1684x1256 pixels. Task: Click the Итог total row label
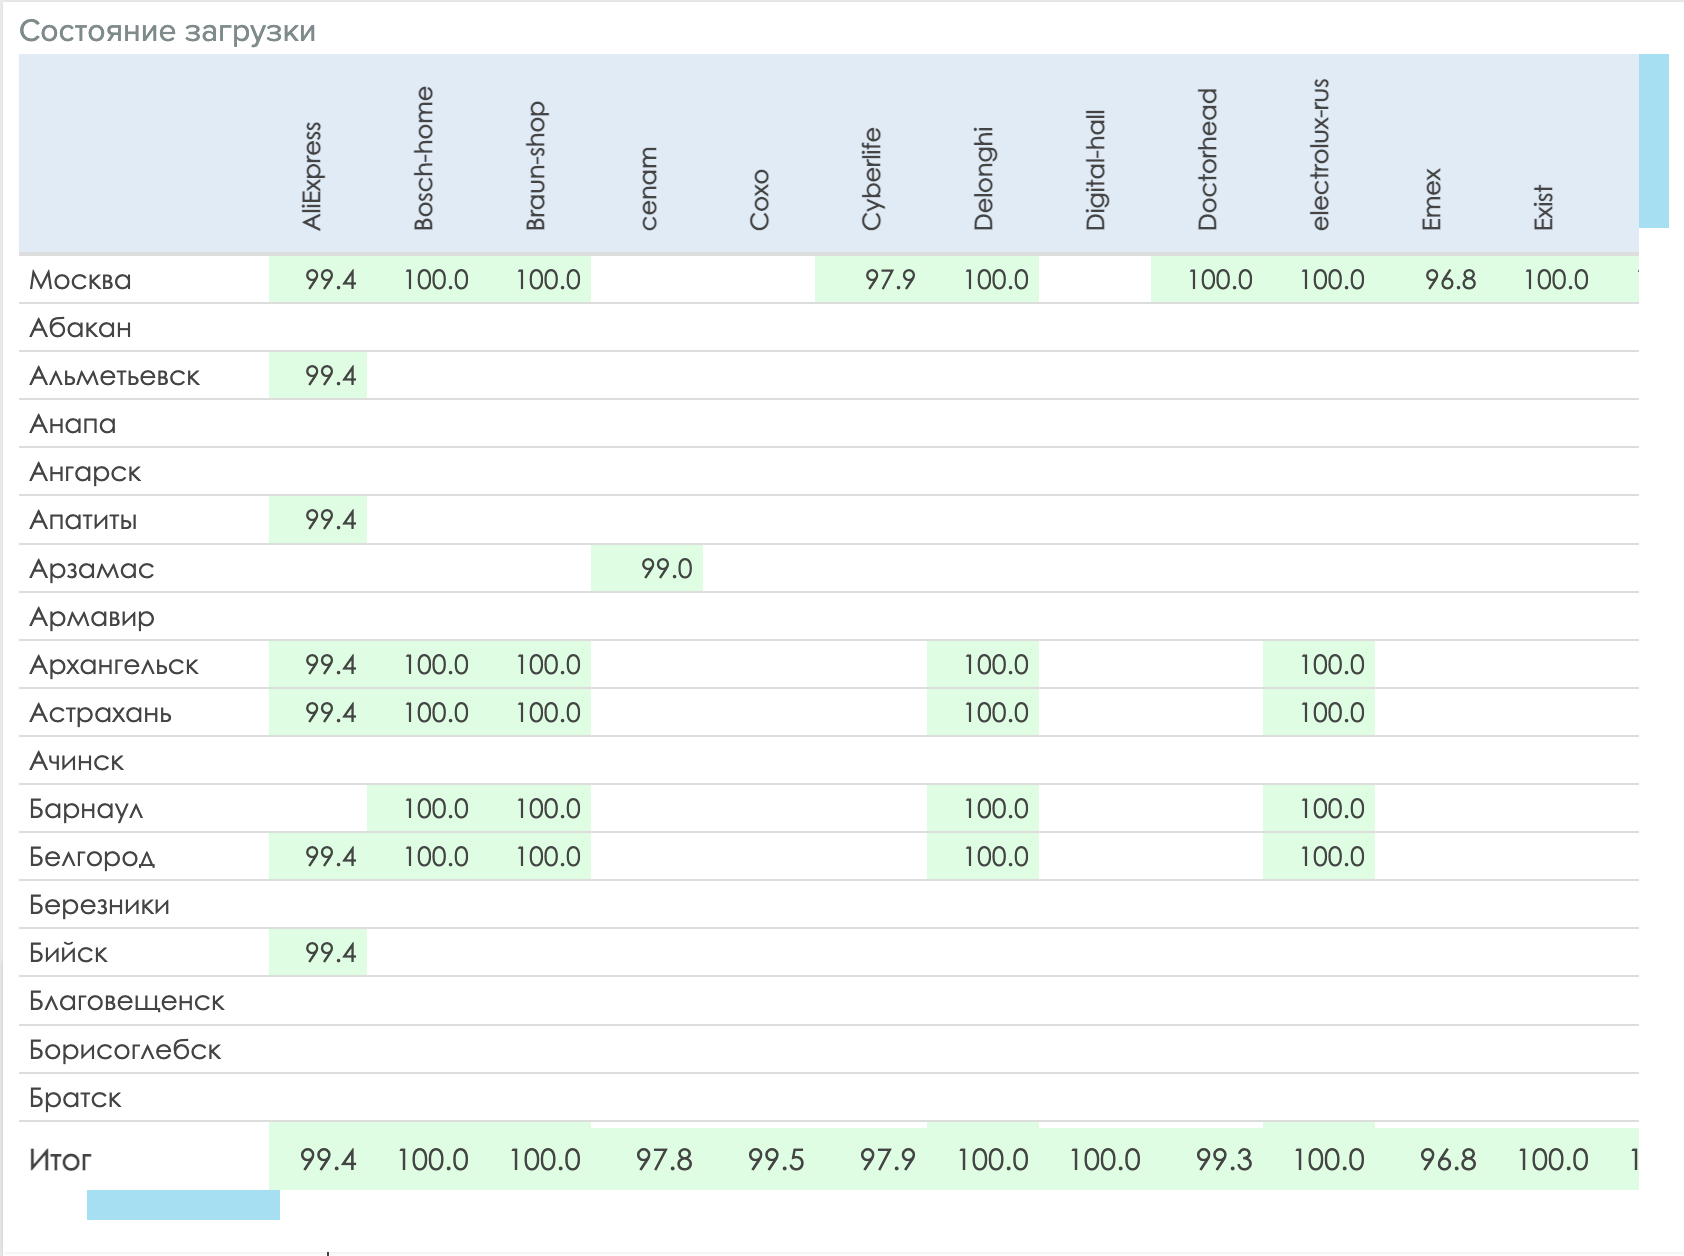[60, 1160]
